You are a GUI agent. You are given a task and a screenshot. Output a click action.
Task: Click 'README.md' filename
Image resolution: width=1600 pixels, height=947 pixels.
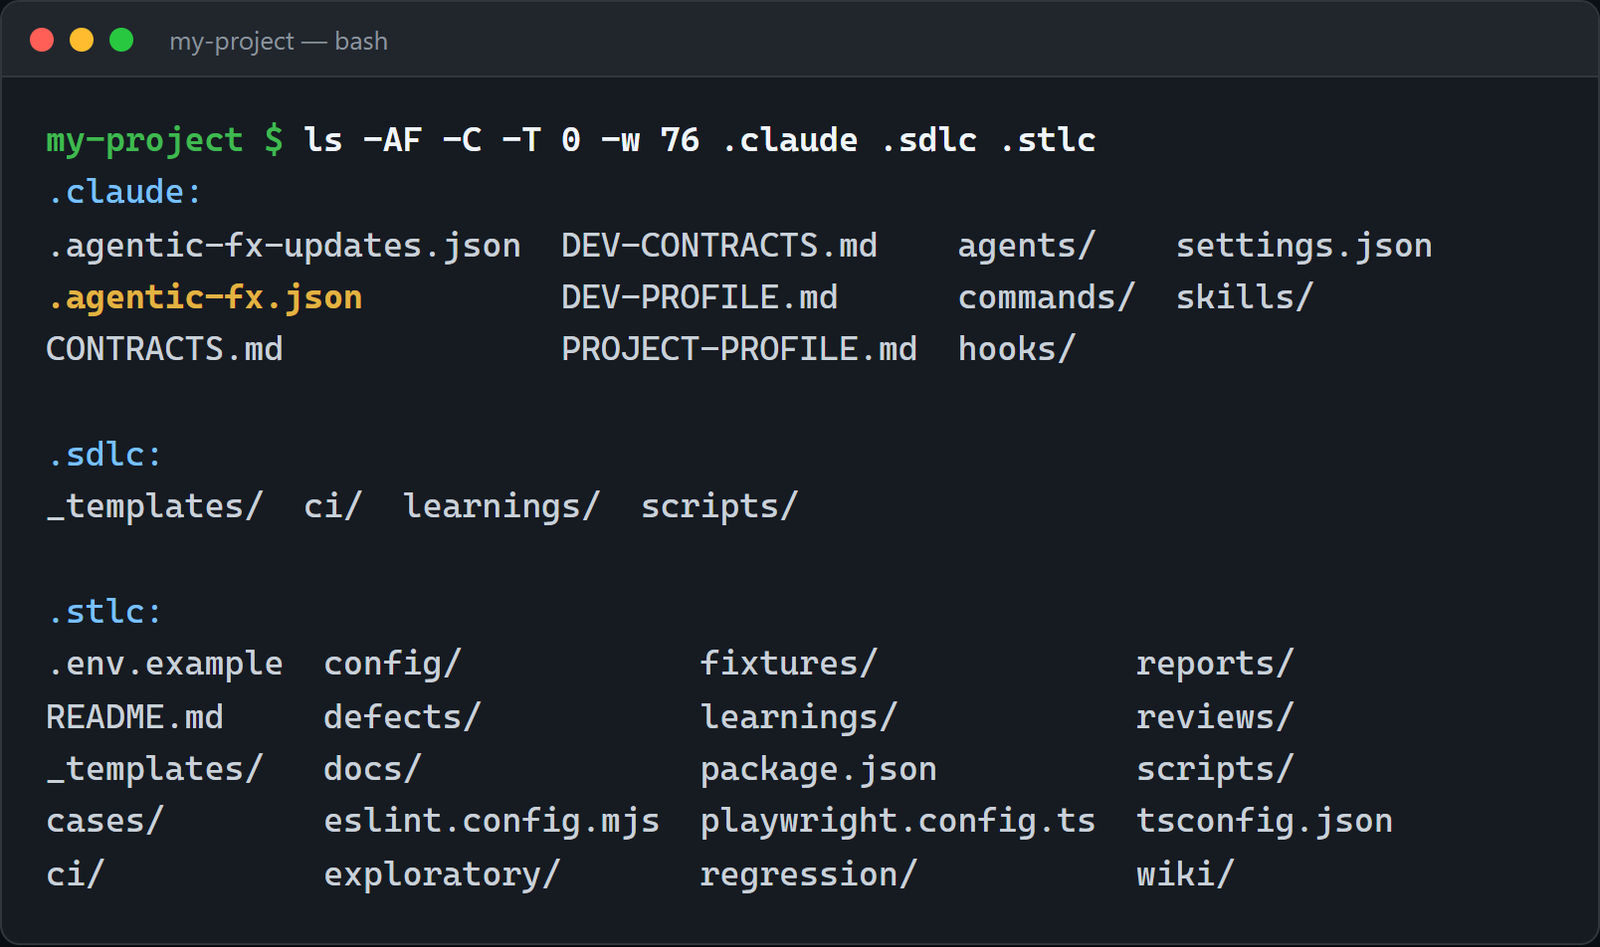point(135,717)
